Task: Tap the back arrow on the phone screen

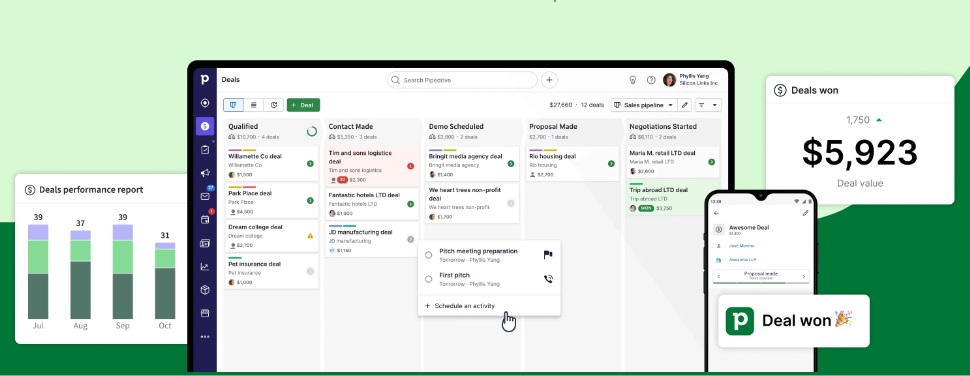Action: (x=716, y=213)
